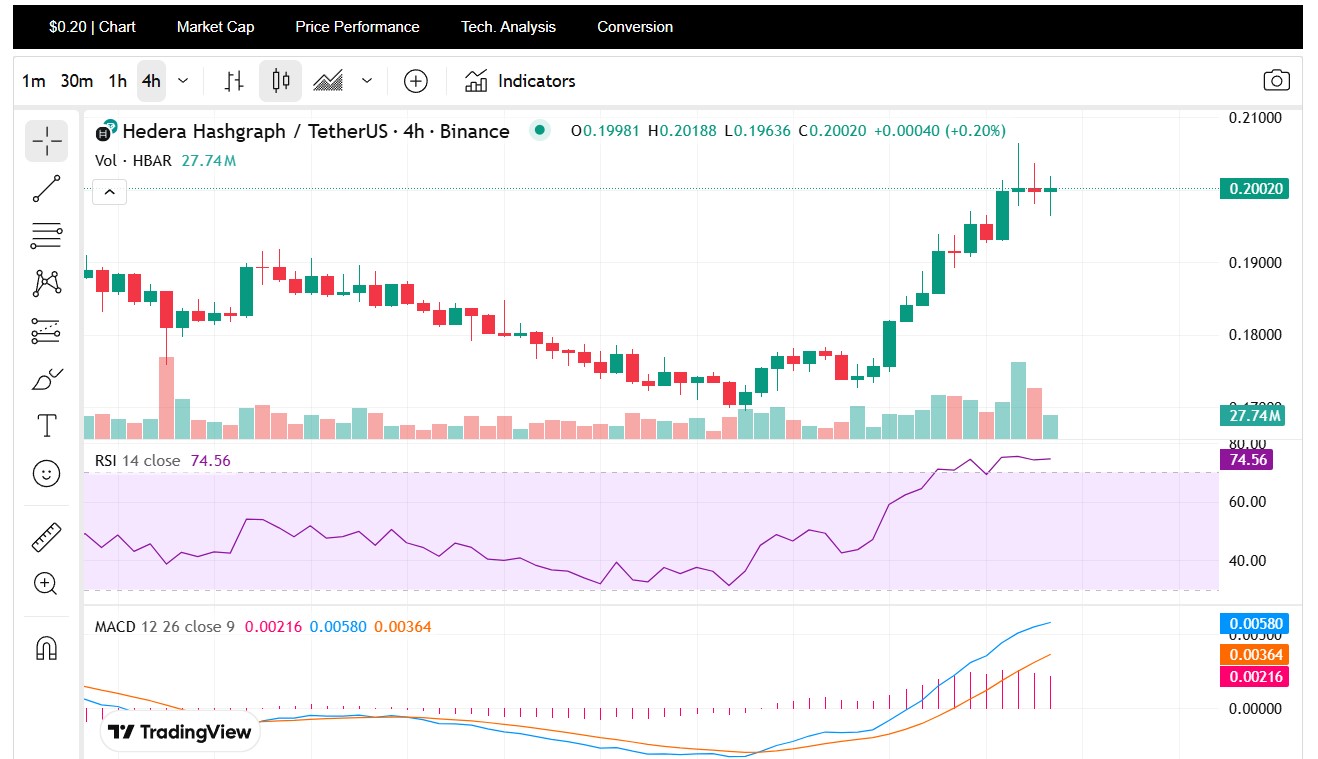Select the Text annotation tool

pos(46,426)
